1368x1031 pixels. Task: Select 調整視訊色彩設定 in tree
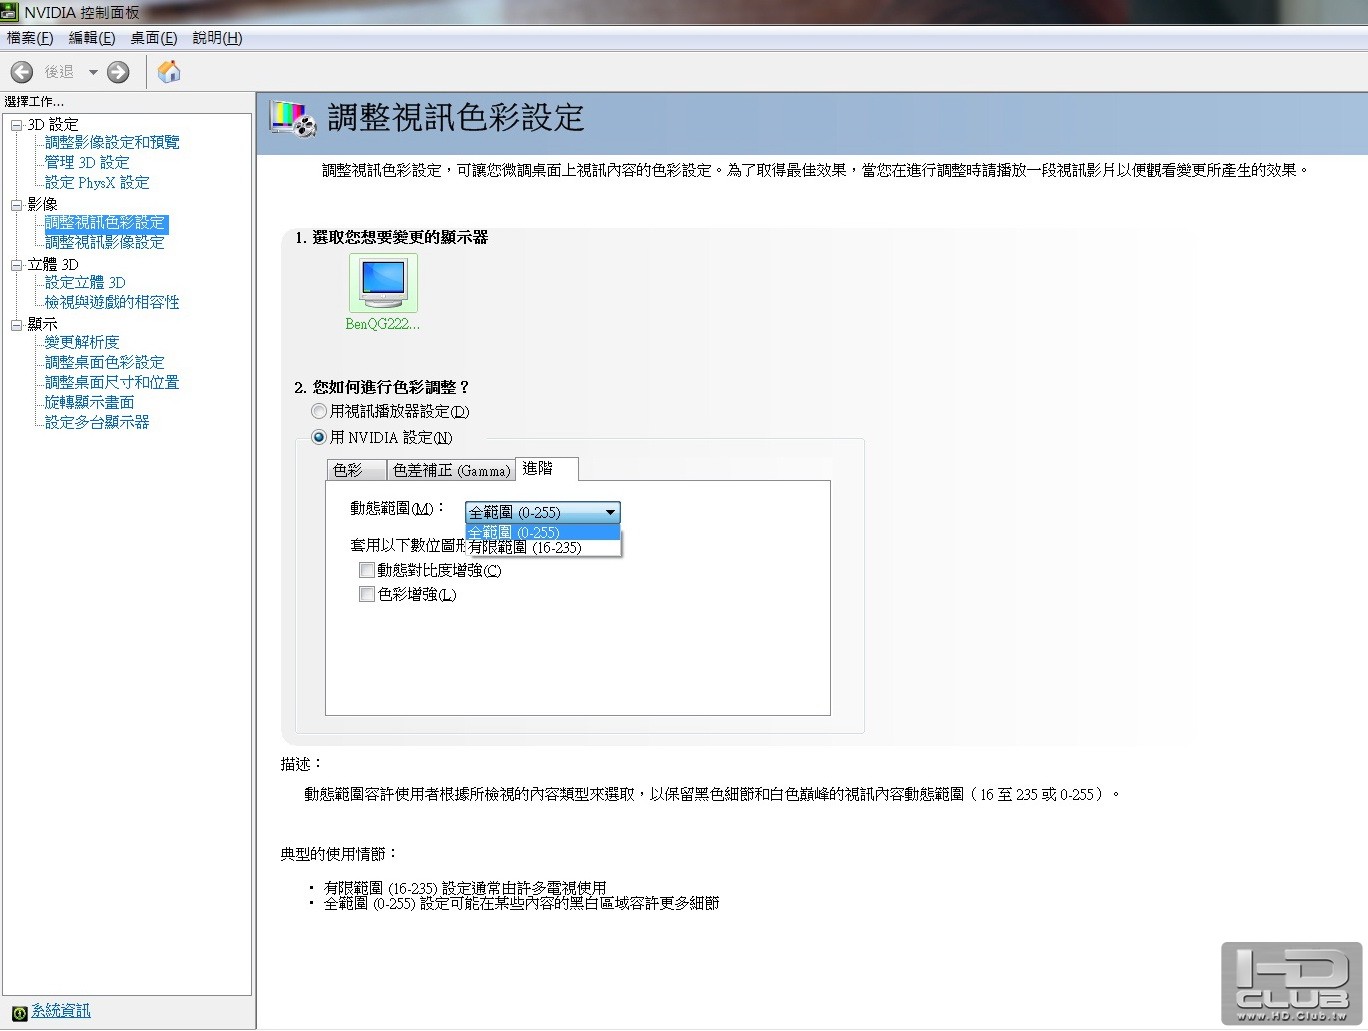[x=105, y=223]
